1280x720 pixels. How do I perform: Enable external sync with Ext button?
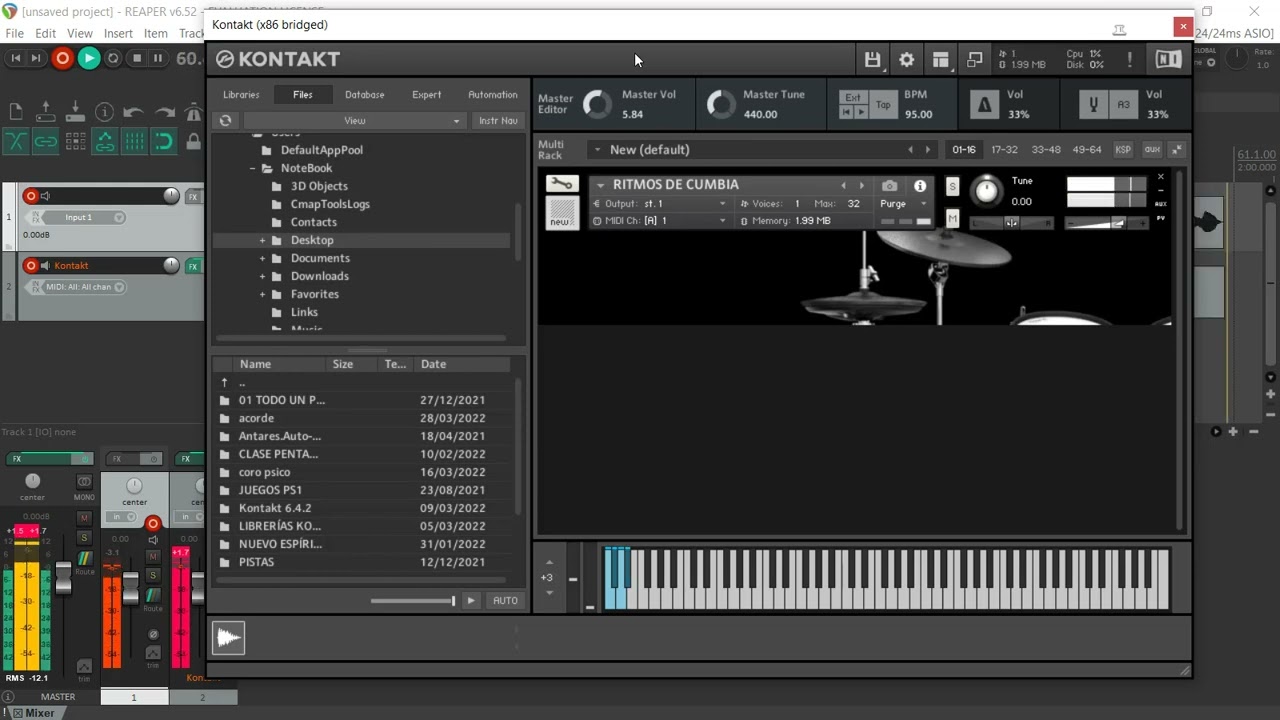(853, 97)
